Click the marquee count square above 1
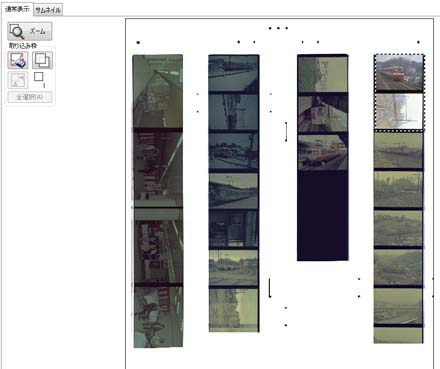The width and height of the screenshot is (440, 369). [x=39, y=77]
